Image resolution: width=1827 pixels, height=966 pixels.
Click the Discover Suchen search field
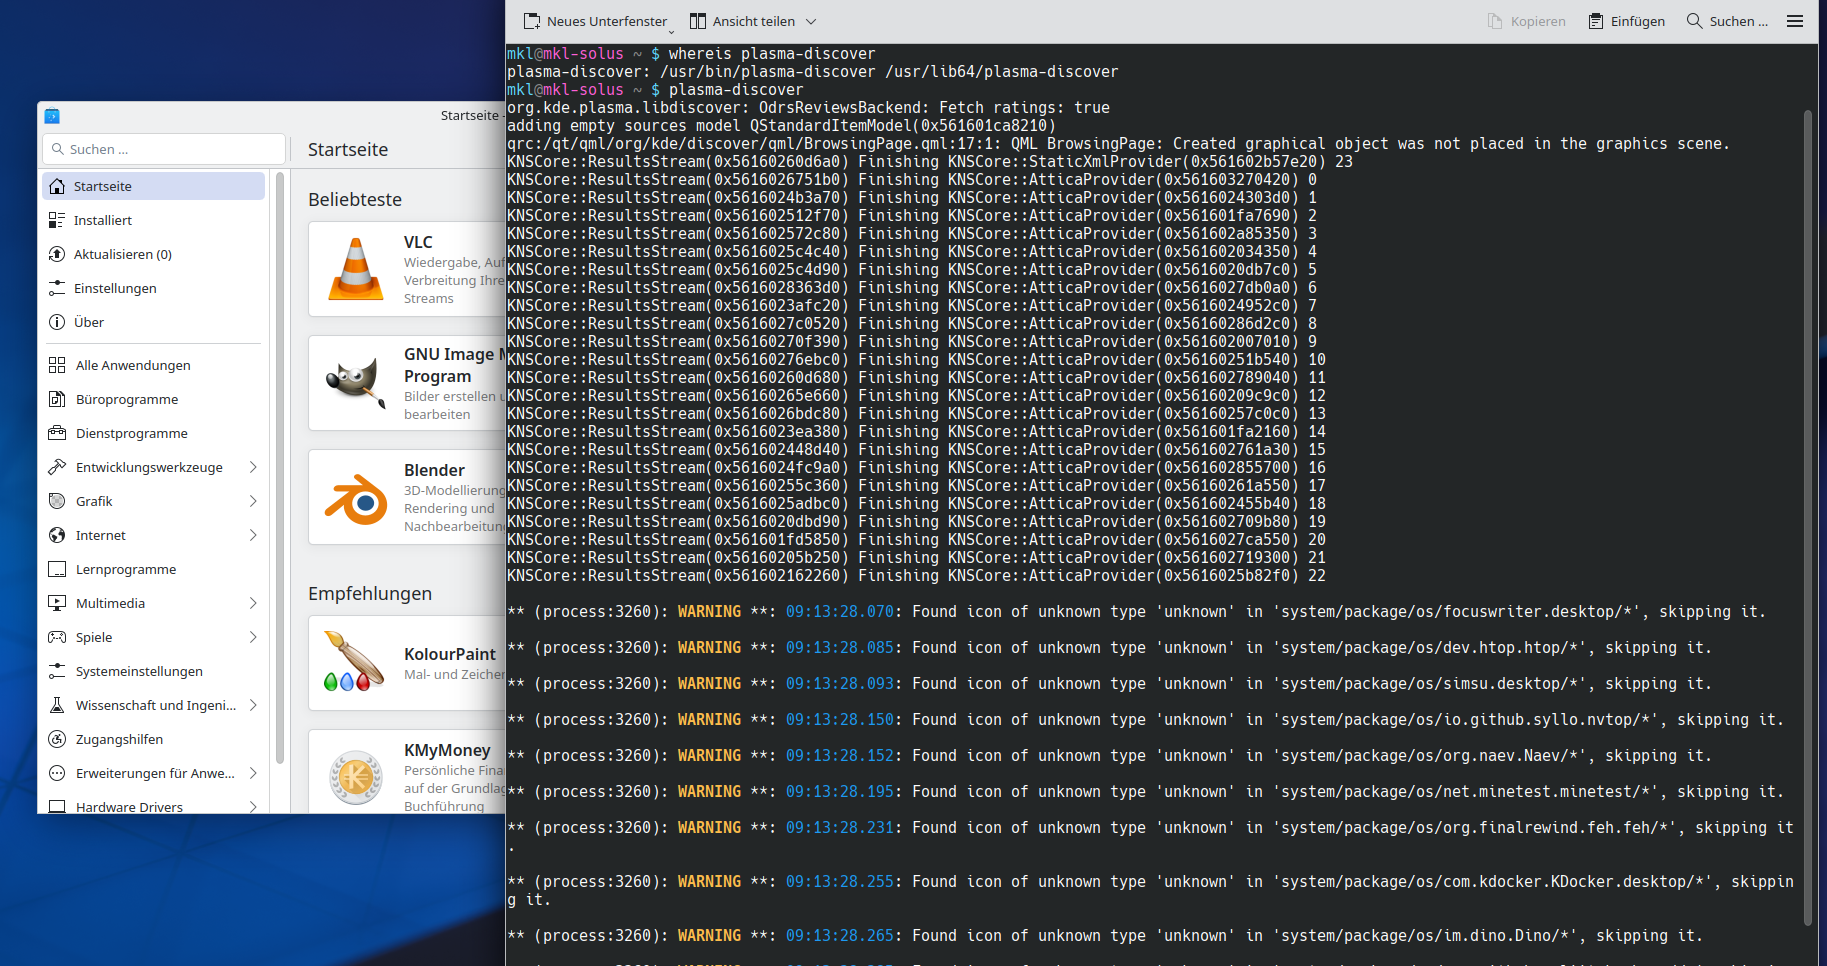click(x=165, y=149)
